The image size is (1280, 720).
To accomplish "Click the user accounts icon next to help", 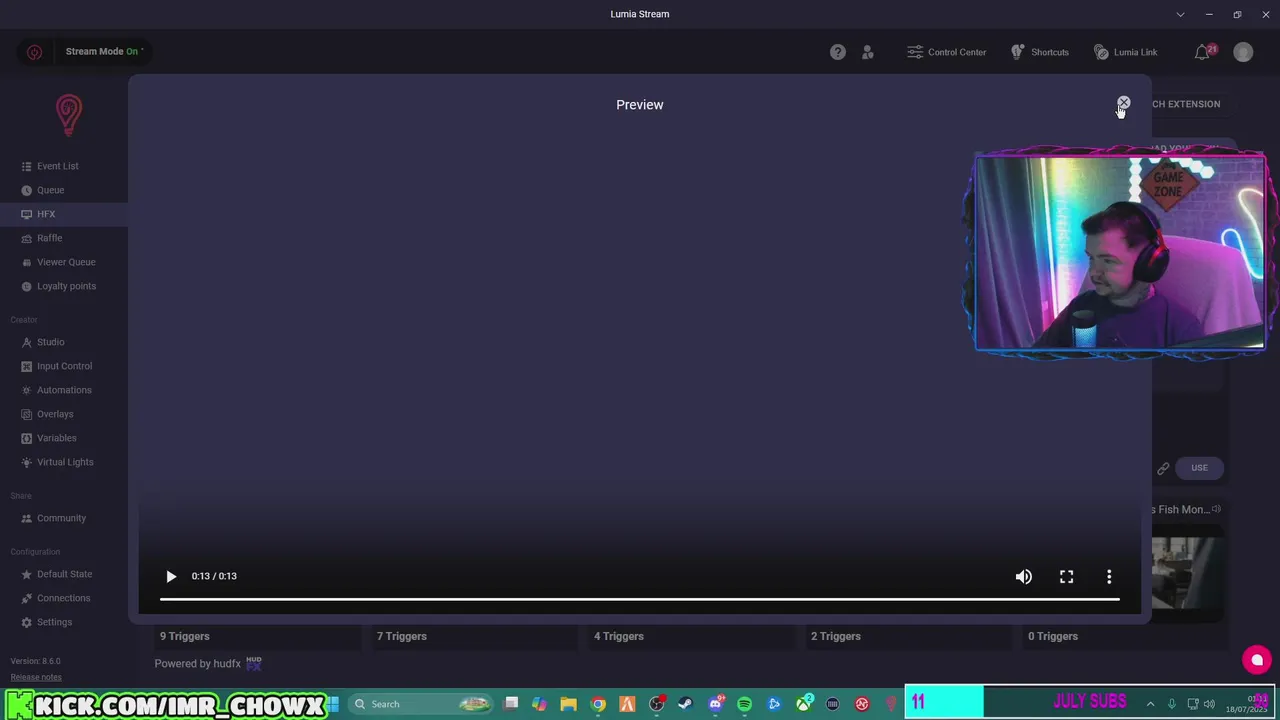I will 868,52.
